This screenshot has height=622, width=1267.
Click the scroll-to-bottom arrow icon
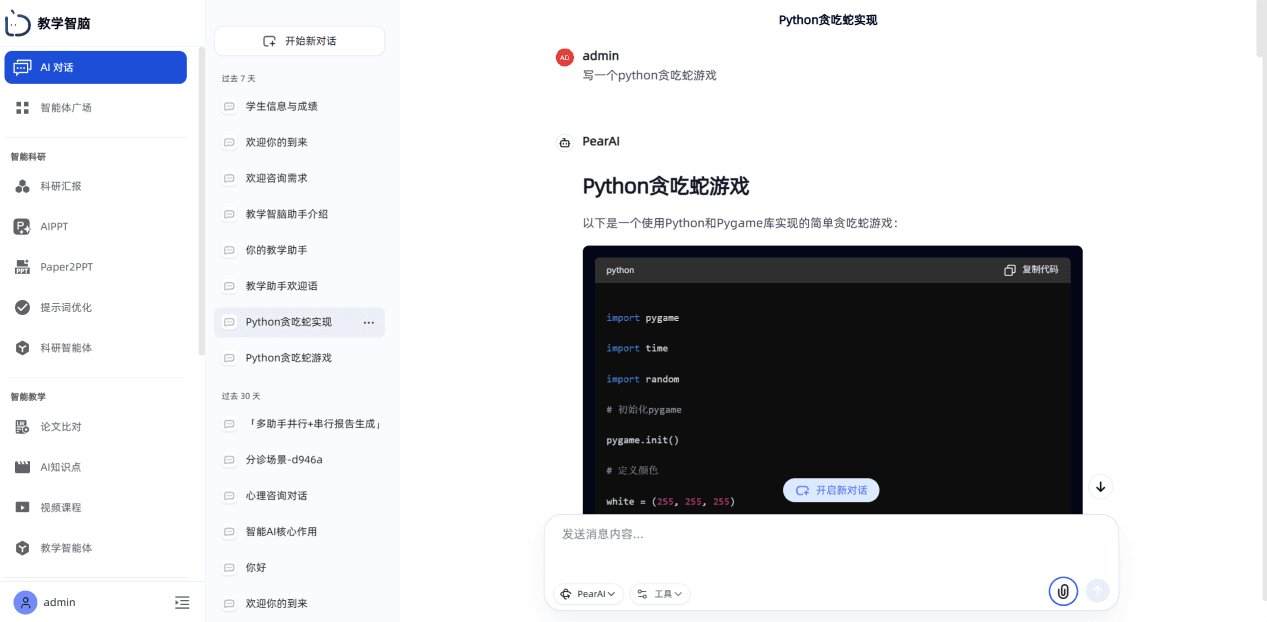pos(1101,487)
